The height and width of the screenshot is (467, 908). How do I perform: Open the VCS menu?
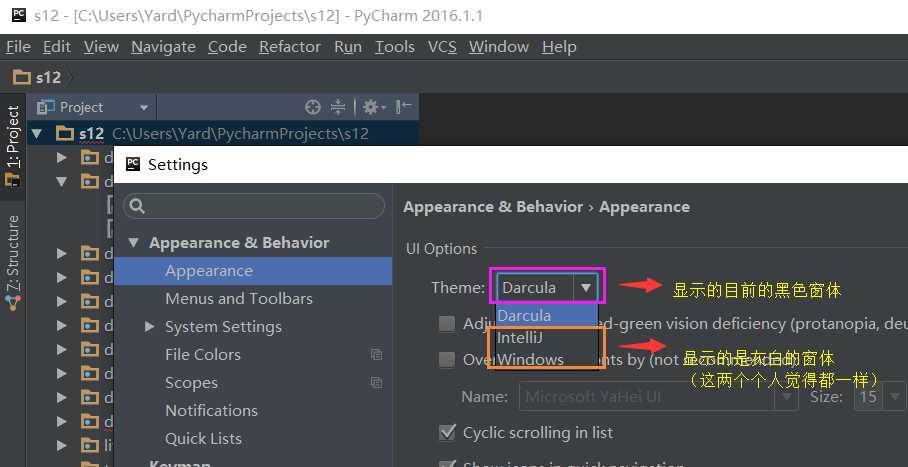tap(442, 47)
